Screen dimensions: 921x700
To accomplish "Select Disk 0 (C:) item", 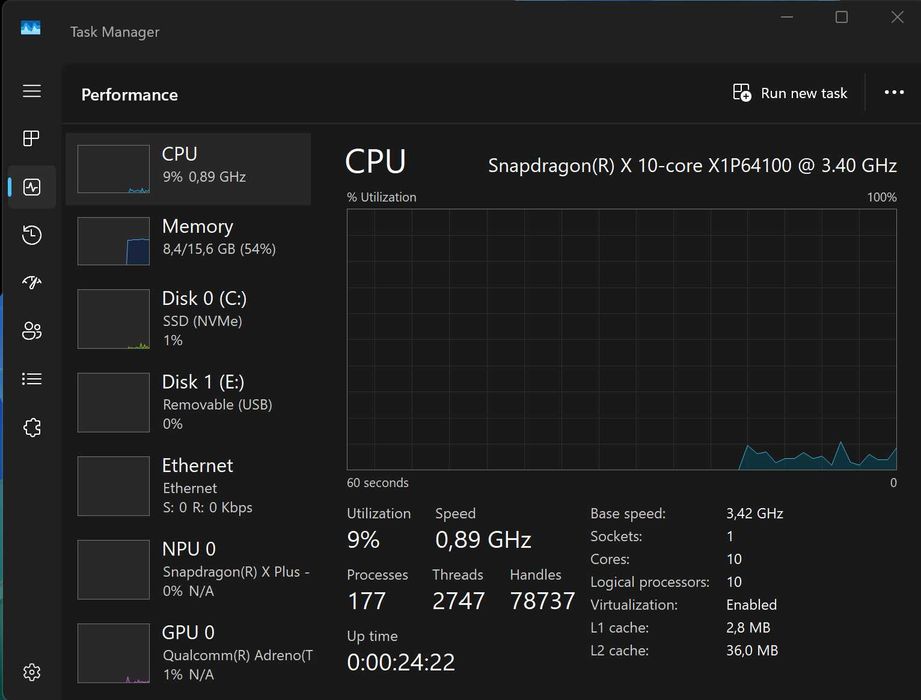I will [188, 319].
